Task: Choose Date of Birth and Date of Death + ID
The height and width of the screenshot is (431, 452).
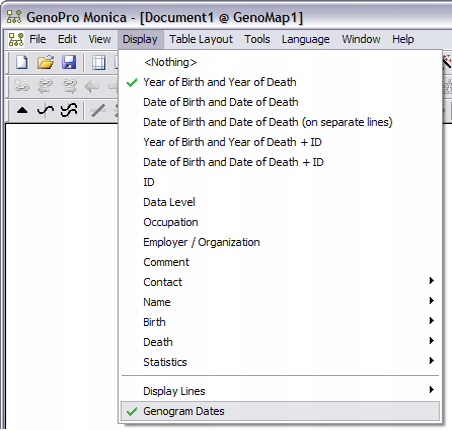Action: point(280,162)
